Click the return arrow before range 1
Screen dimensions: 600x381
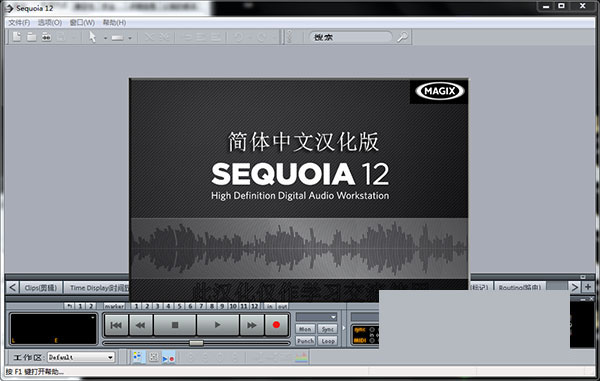click(x=69, y=306)
